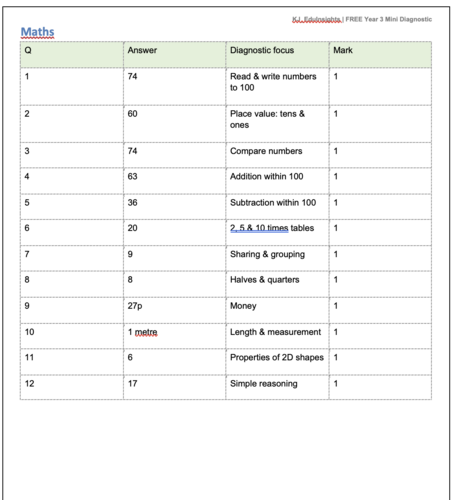Screen dimensions: 462x500
Task: Click question number '11' cell
Action: pyautogui.click(x=72, y=362)
